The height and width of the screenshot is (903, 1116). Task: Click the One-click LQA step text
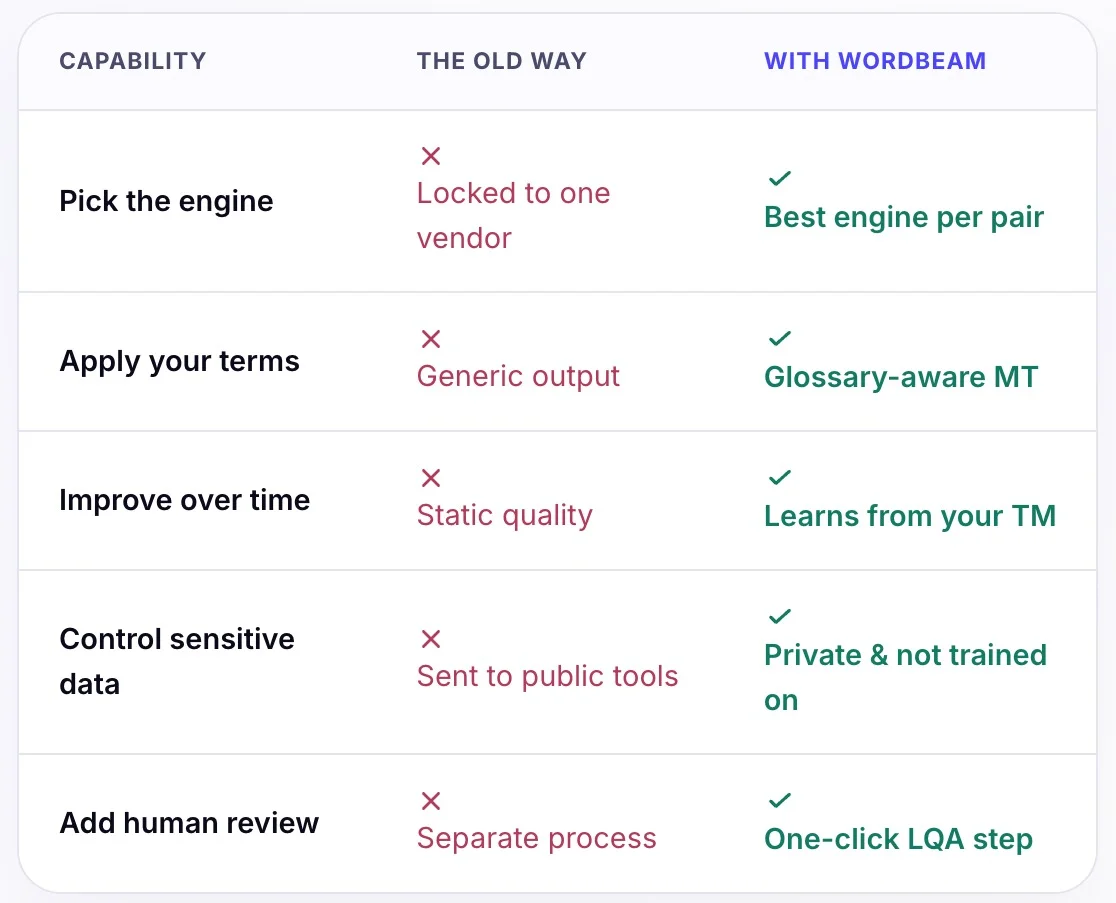pos(898,840)
